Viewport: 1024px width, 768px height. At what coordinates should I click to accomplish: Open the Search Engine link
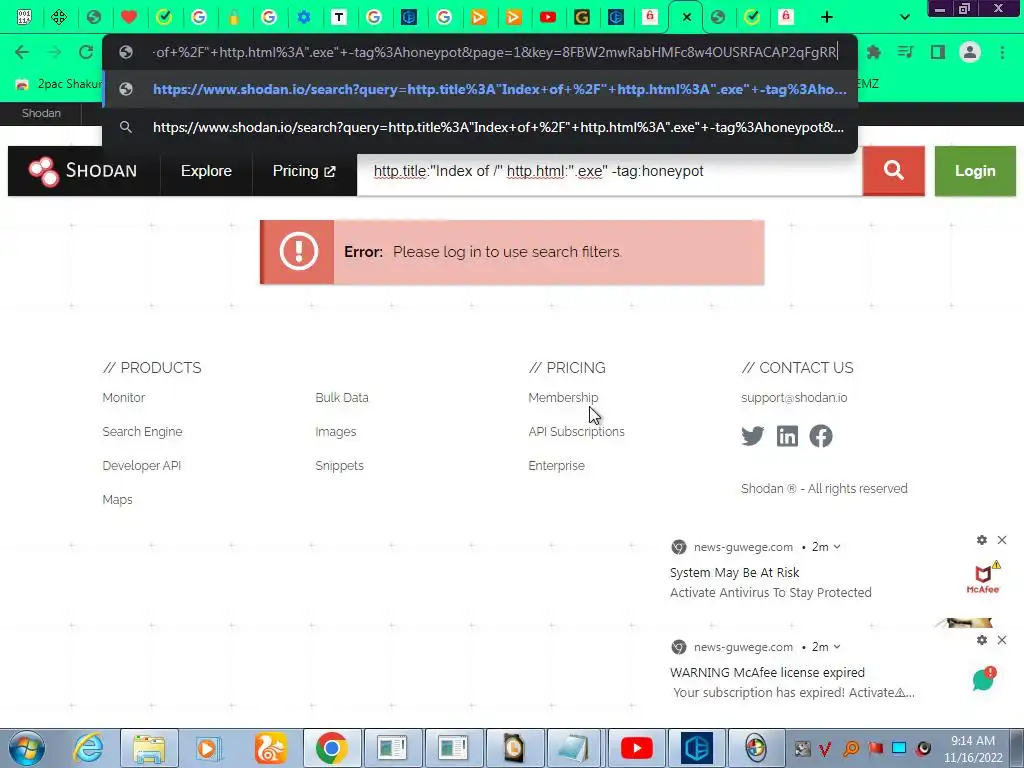pyautogui.click(x=142, y=432)
